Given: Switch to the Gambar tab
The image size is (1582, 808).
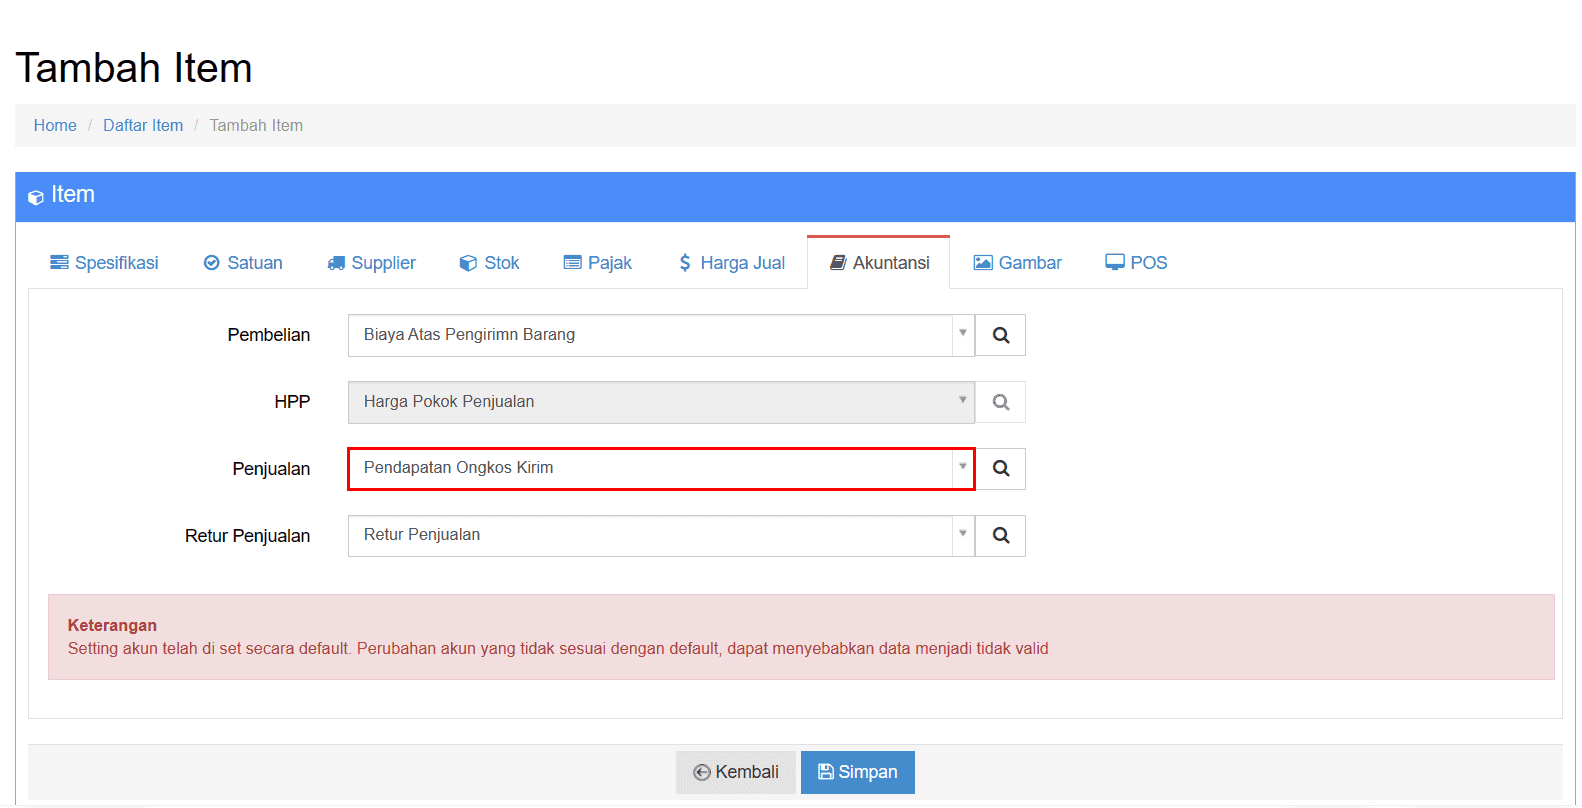Looking at the screenshot, I should coord(1017,263).
